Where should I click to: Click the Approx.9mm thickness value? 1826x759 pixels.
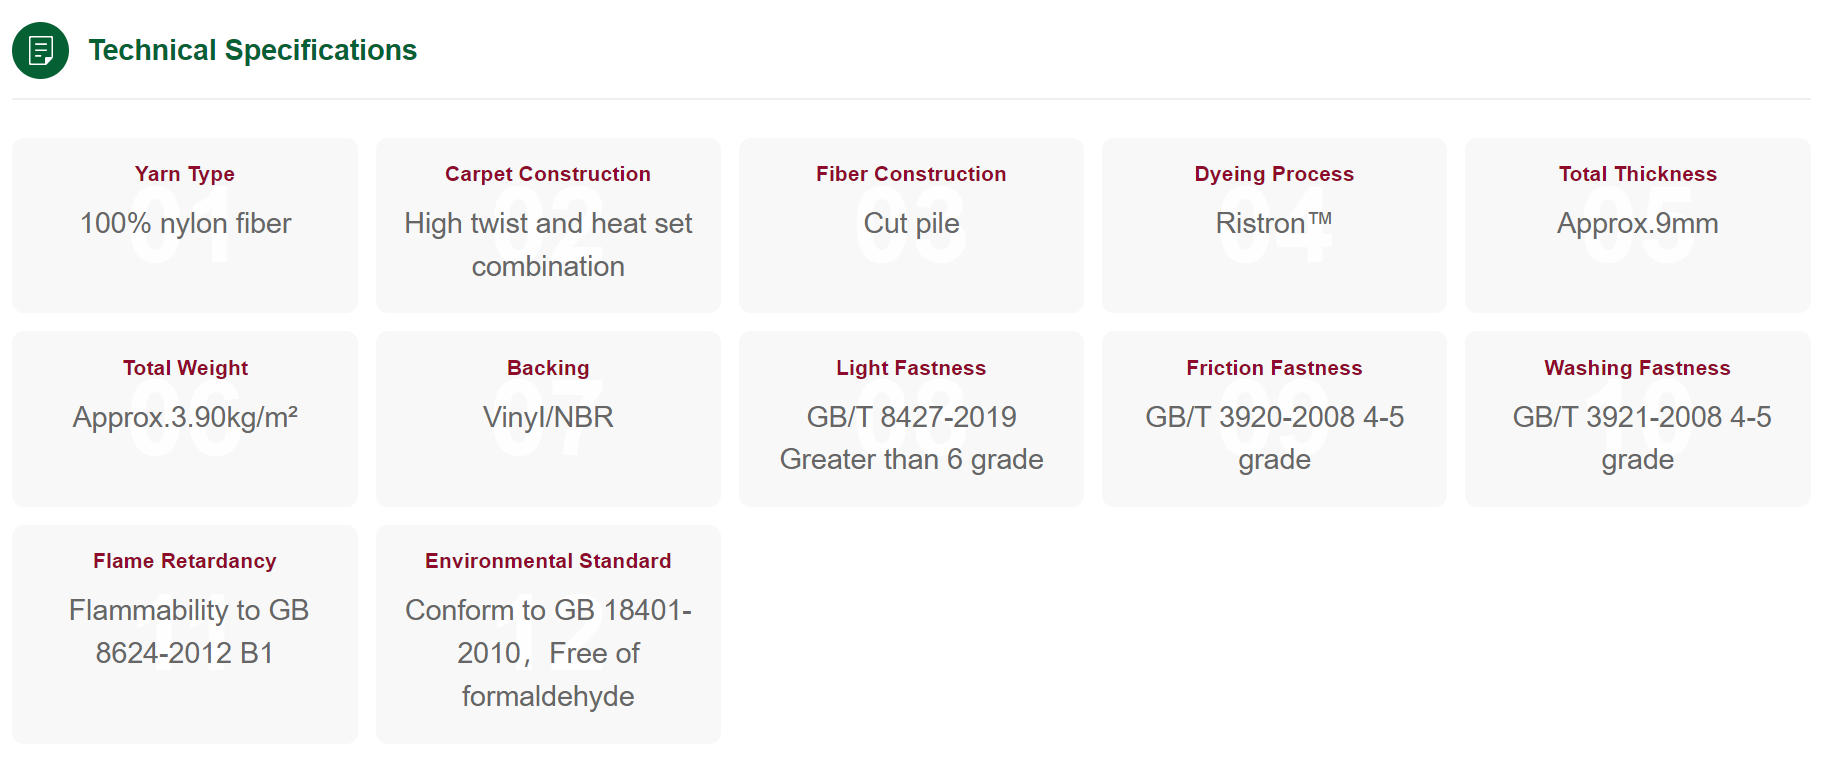pos(1638,223)
